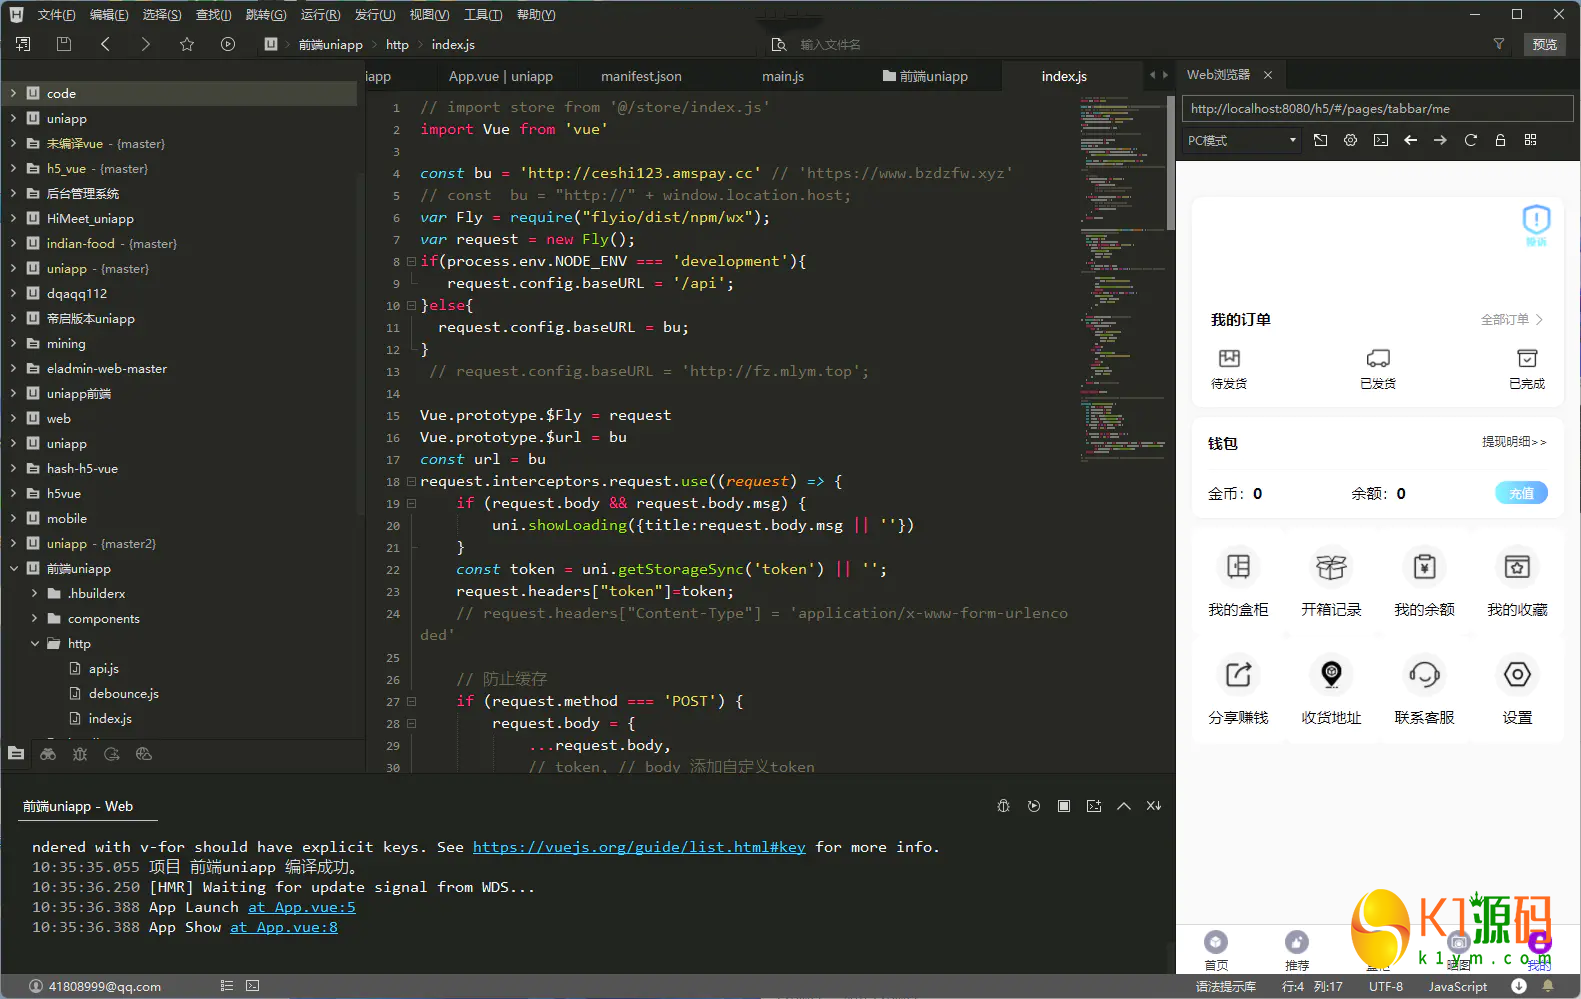
Task: Open the PC模式 device mode dropdown
Action: pos(1241,140)
